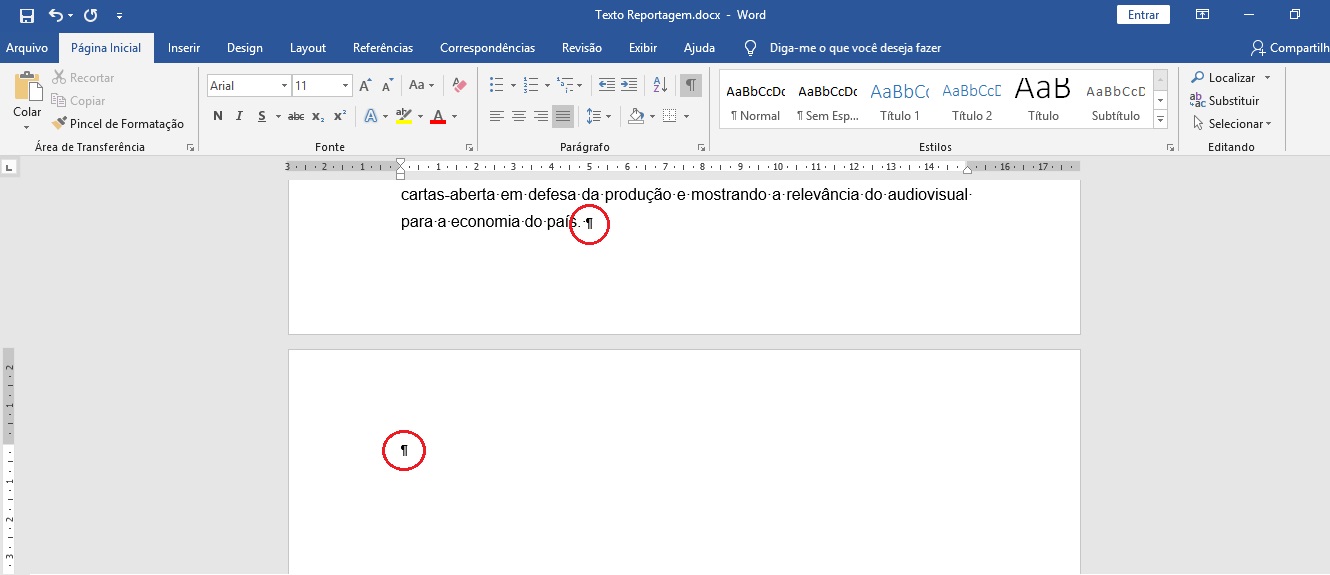Align text left

tap(497, 117)
